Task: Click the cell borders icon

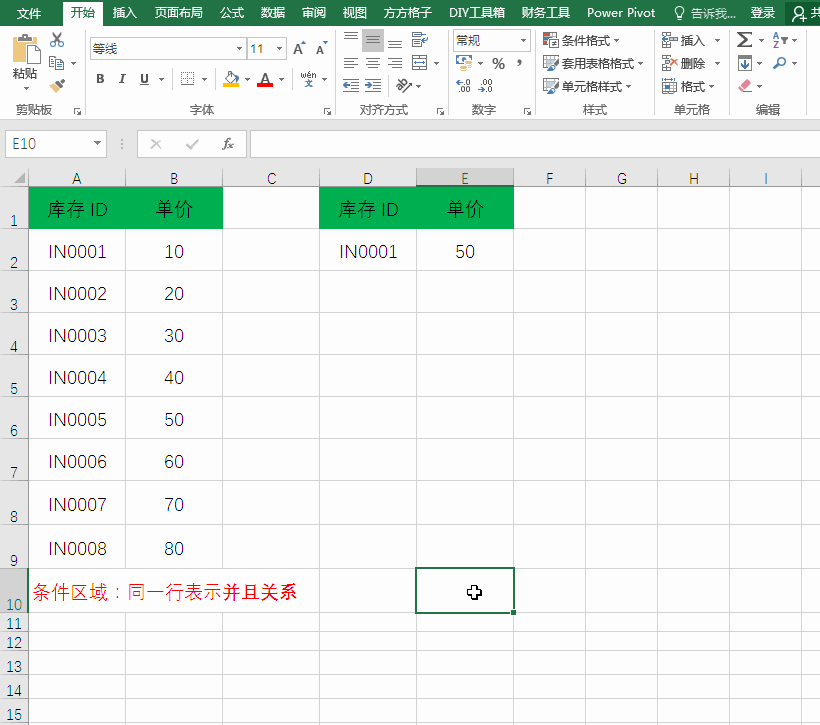Action: (187, 79)
